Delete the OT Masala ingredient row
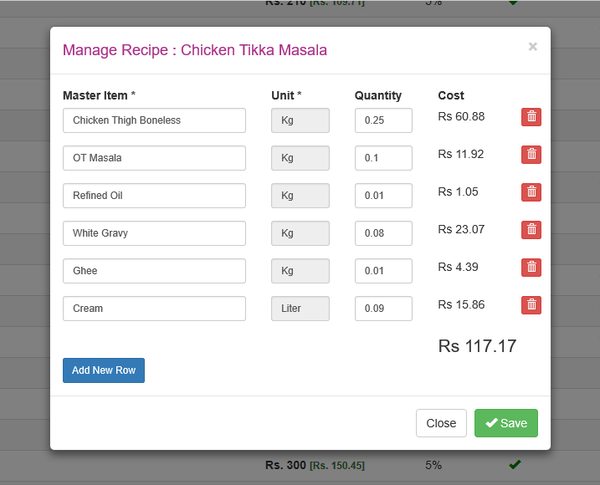The height and width of the screenshot is (485, 600). click(x=531, y=155)
